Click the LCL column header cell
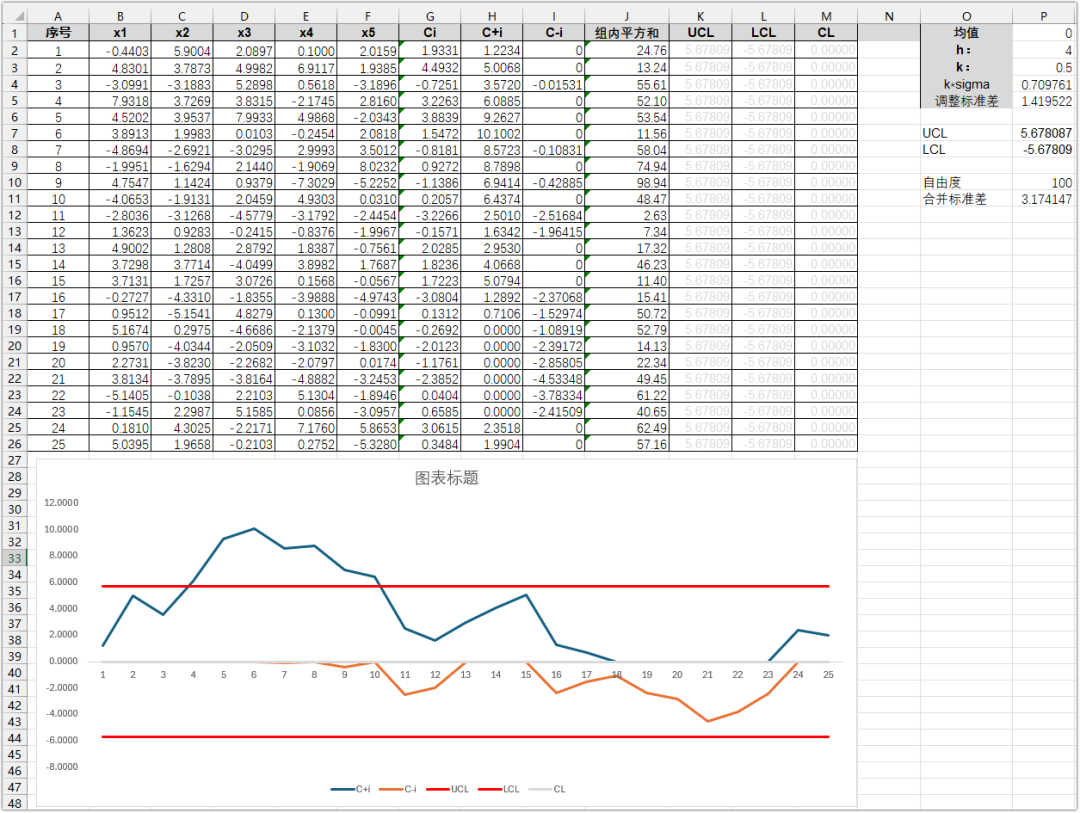The width and height of the screenshot is (1080, 813). 763,32
